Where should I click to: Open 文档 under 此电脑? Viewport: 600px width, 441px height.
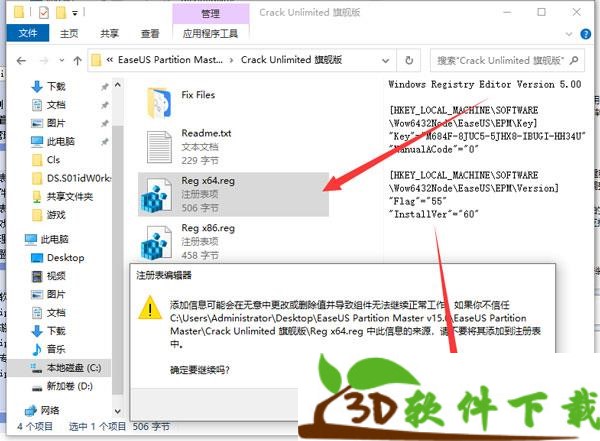56,313
